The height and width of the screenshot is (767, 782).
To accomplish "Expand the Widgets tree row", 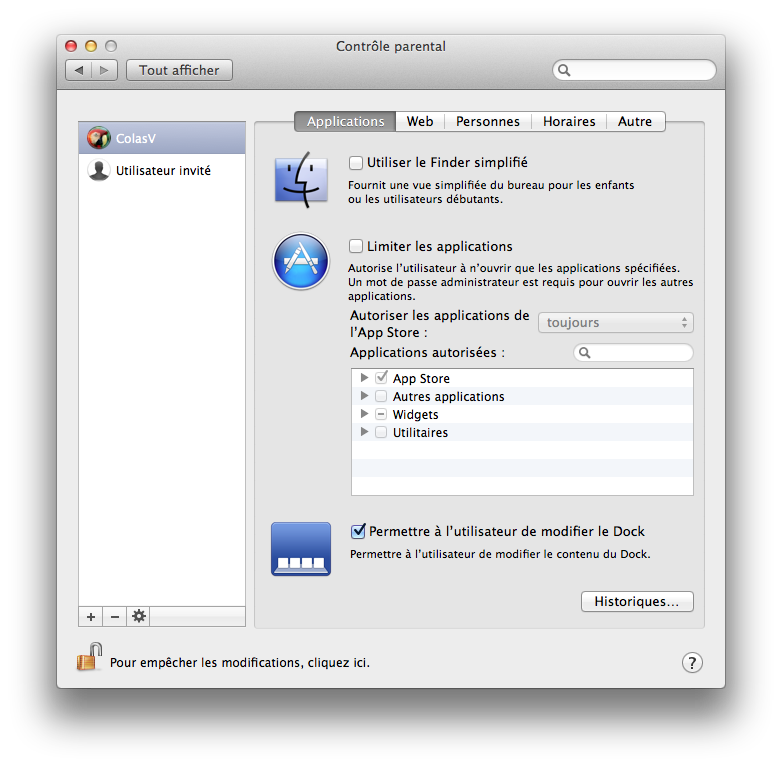I will click(365, 415).
